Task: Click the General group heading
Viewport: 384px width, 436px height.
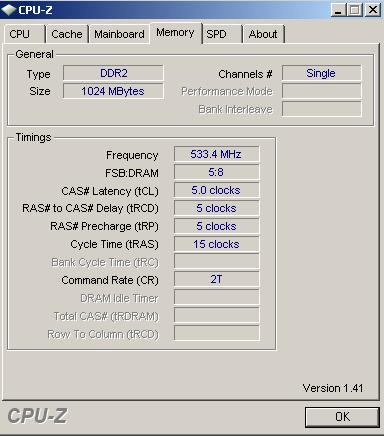Action: pos(34,54)
